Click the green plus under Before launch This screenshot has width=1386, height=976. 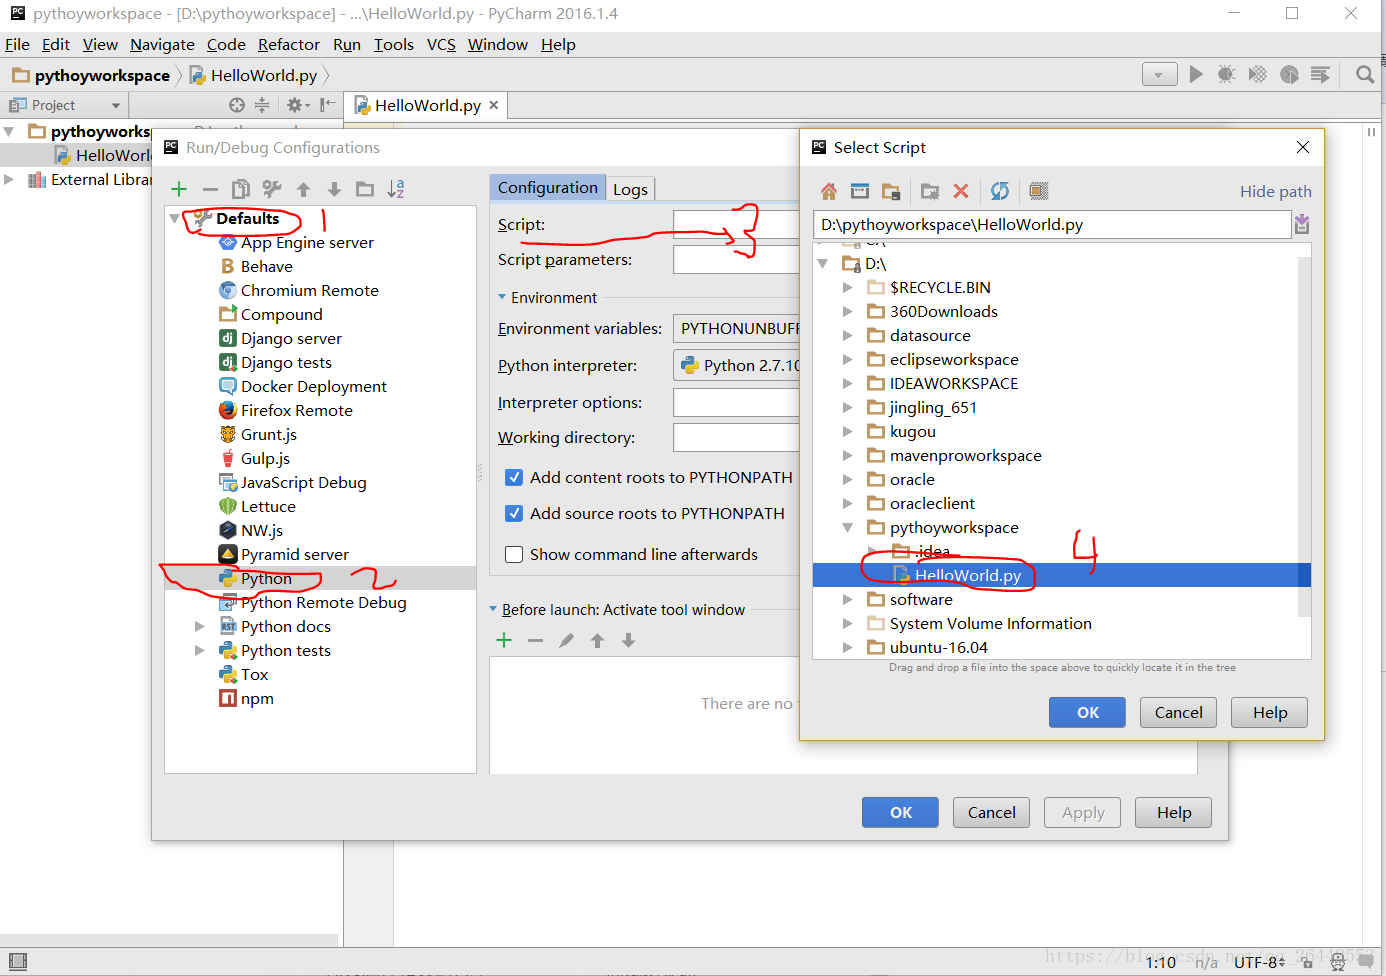[x=504, y=640]
